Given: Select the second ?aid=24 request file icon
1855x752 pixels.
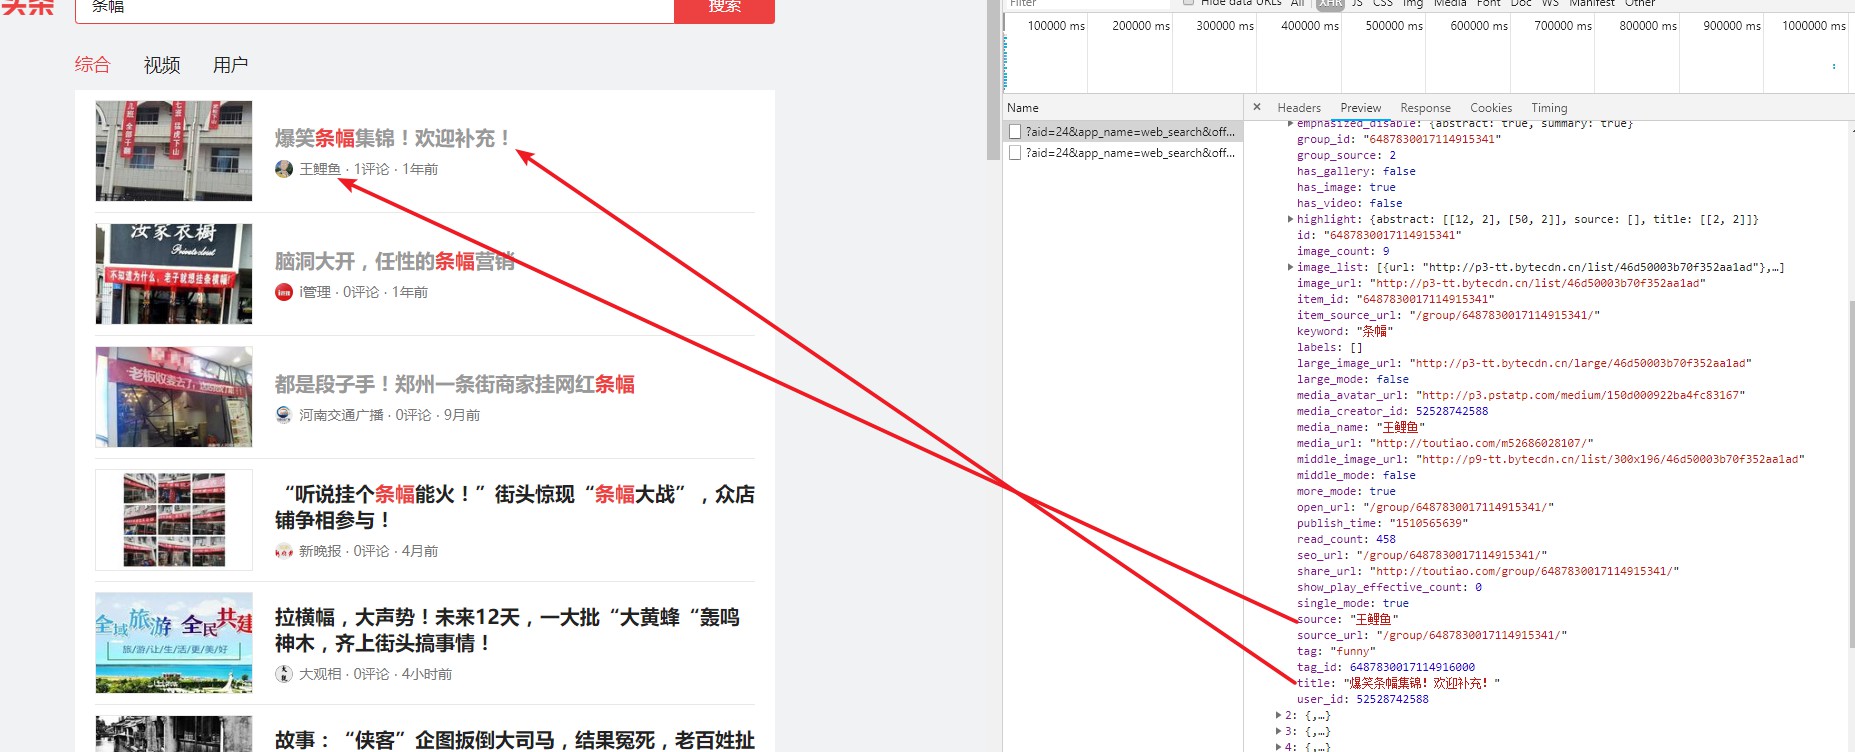Looking at the screenshot, I should [x=1015, y=153].
